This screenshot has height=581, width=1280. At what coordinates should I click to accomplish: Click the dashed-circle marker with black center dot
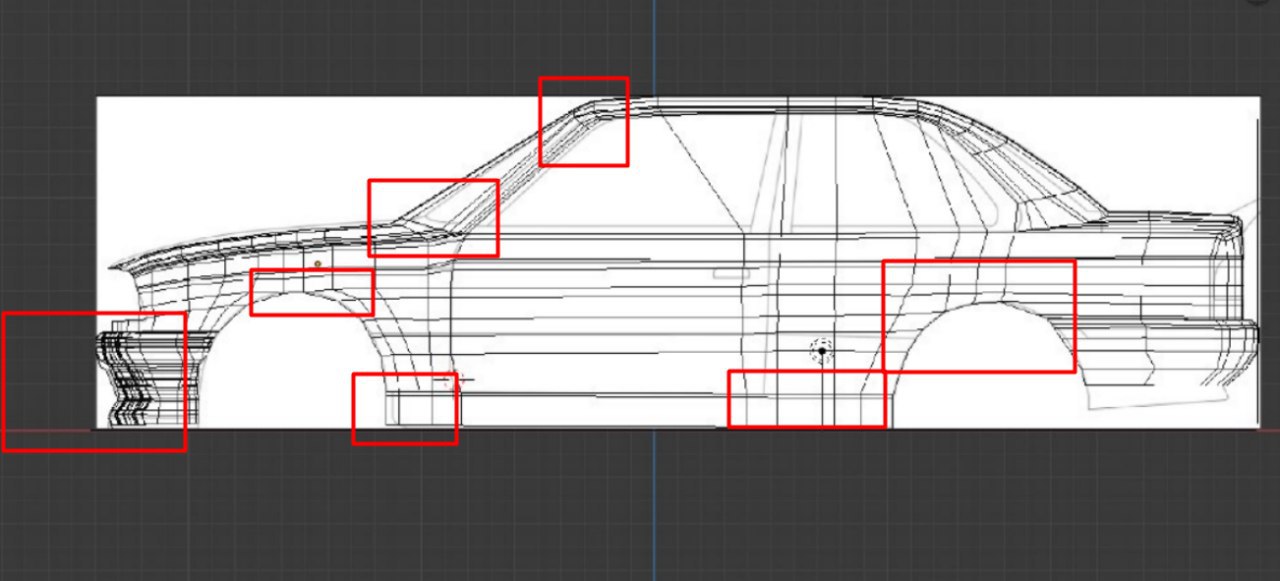click(x=822, y=351)
